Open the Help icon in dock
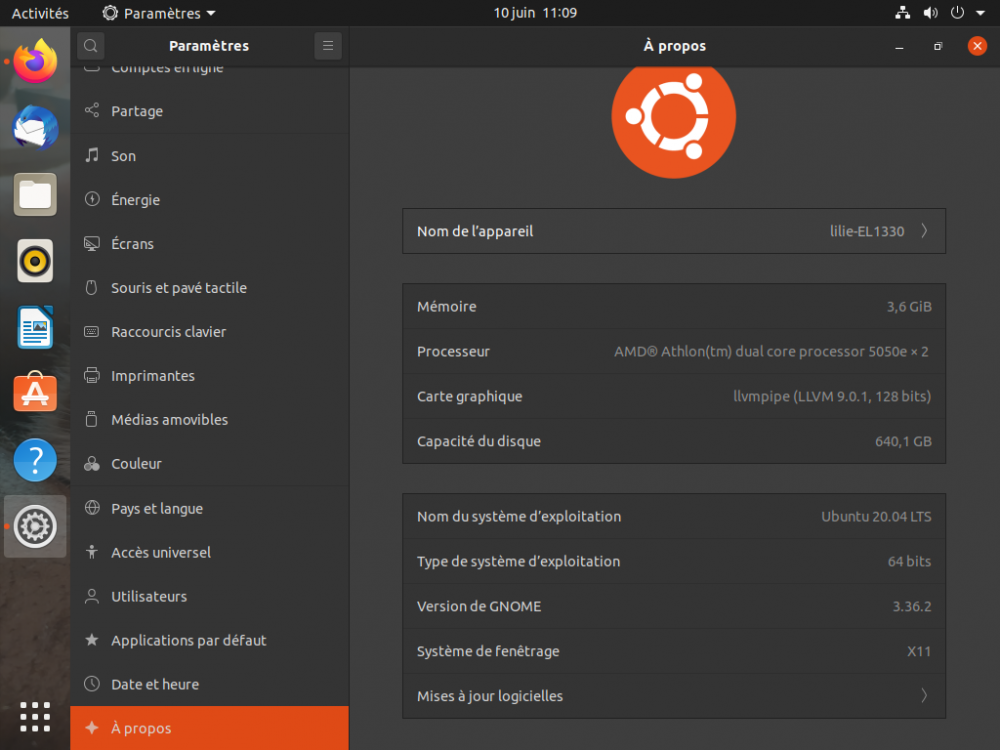The width and height of the screenshot is (1000, 750). coord(35,460)
